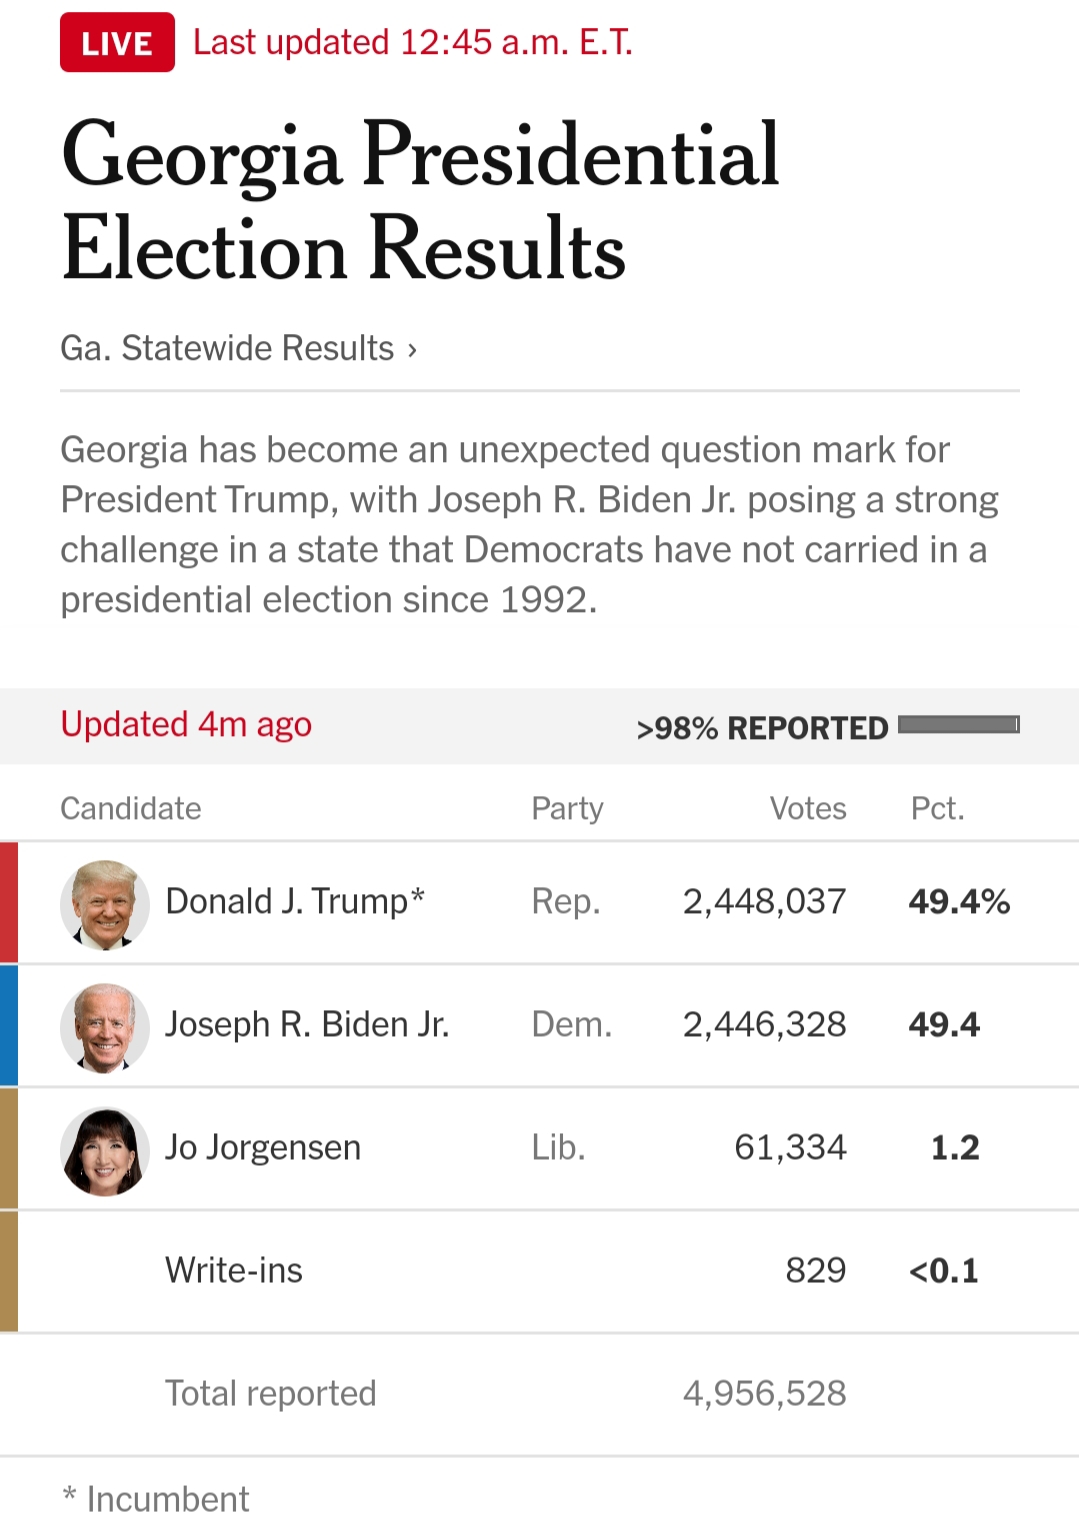
Task: Click the red LIVE badge
Action: (x=117, y=43)
